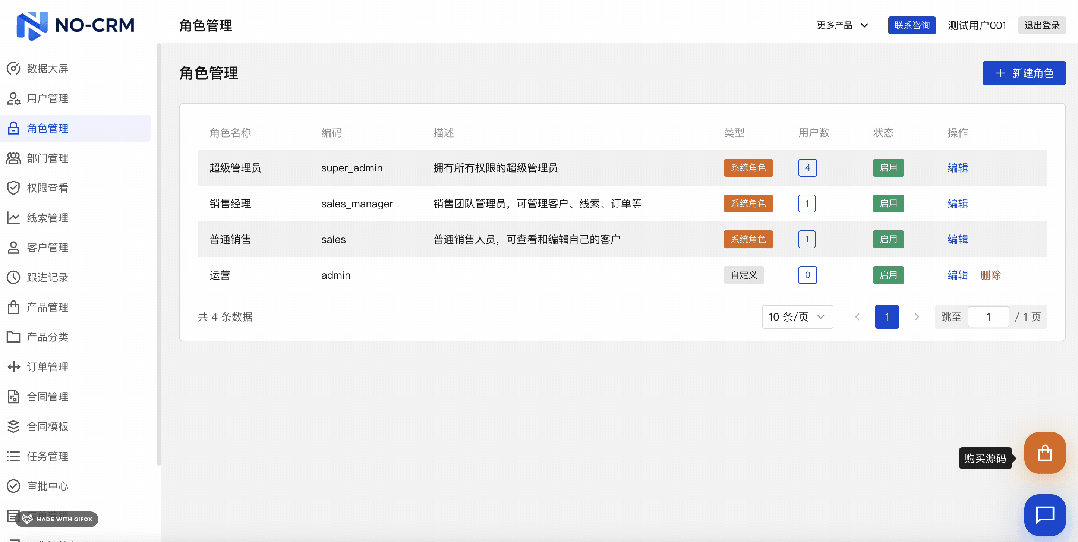Click the 用户数 column header
The height and width of the screenshot is (542, 1078).
click(814, 132)
